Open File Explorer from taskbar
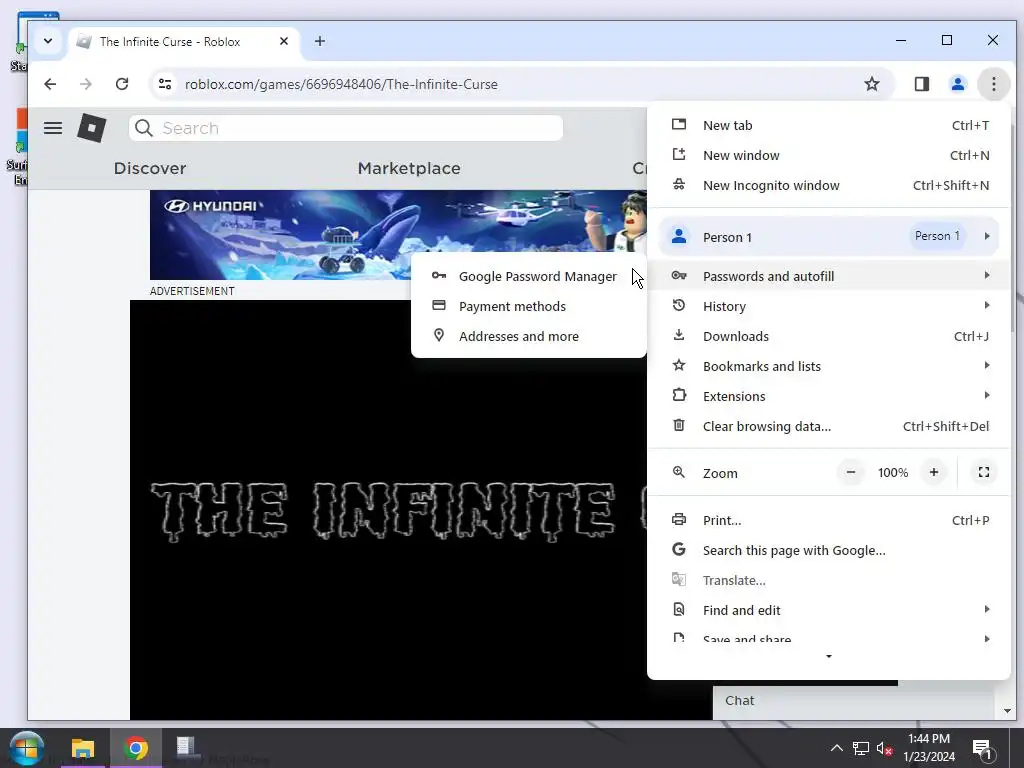Viewport: 1024px width, 768px height. tap(83, 748)
